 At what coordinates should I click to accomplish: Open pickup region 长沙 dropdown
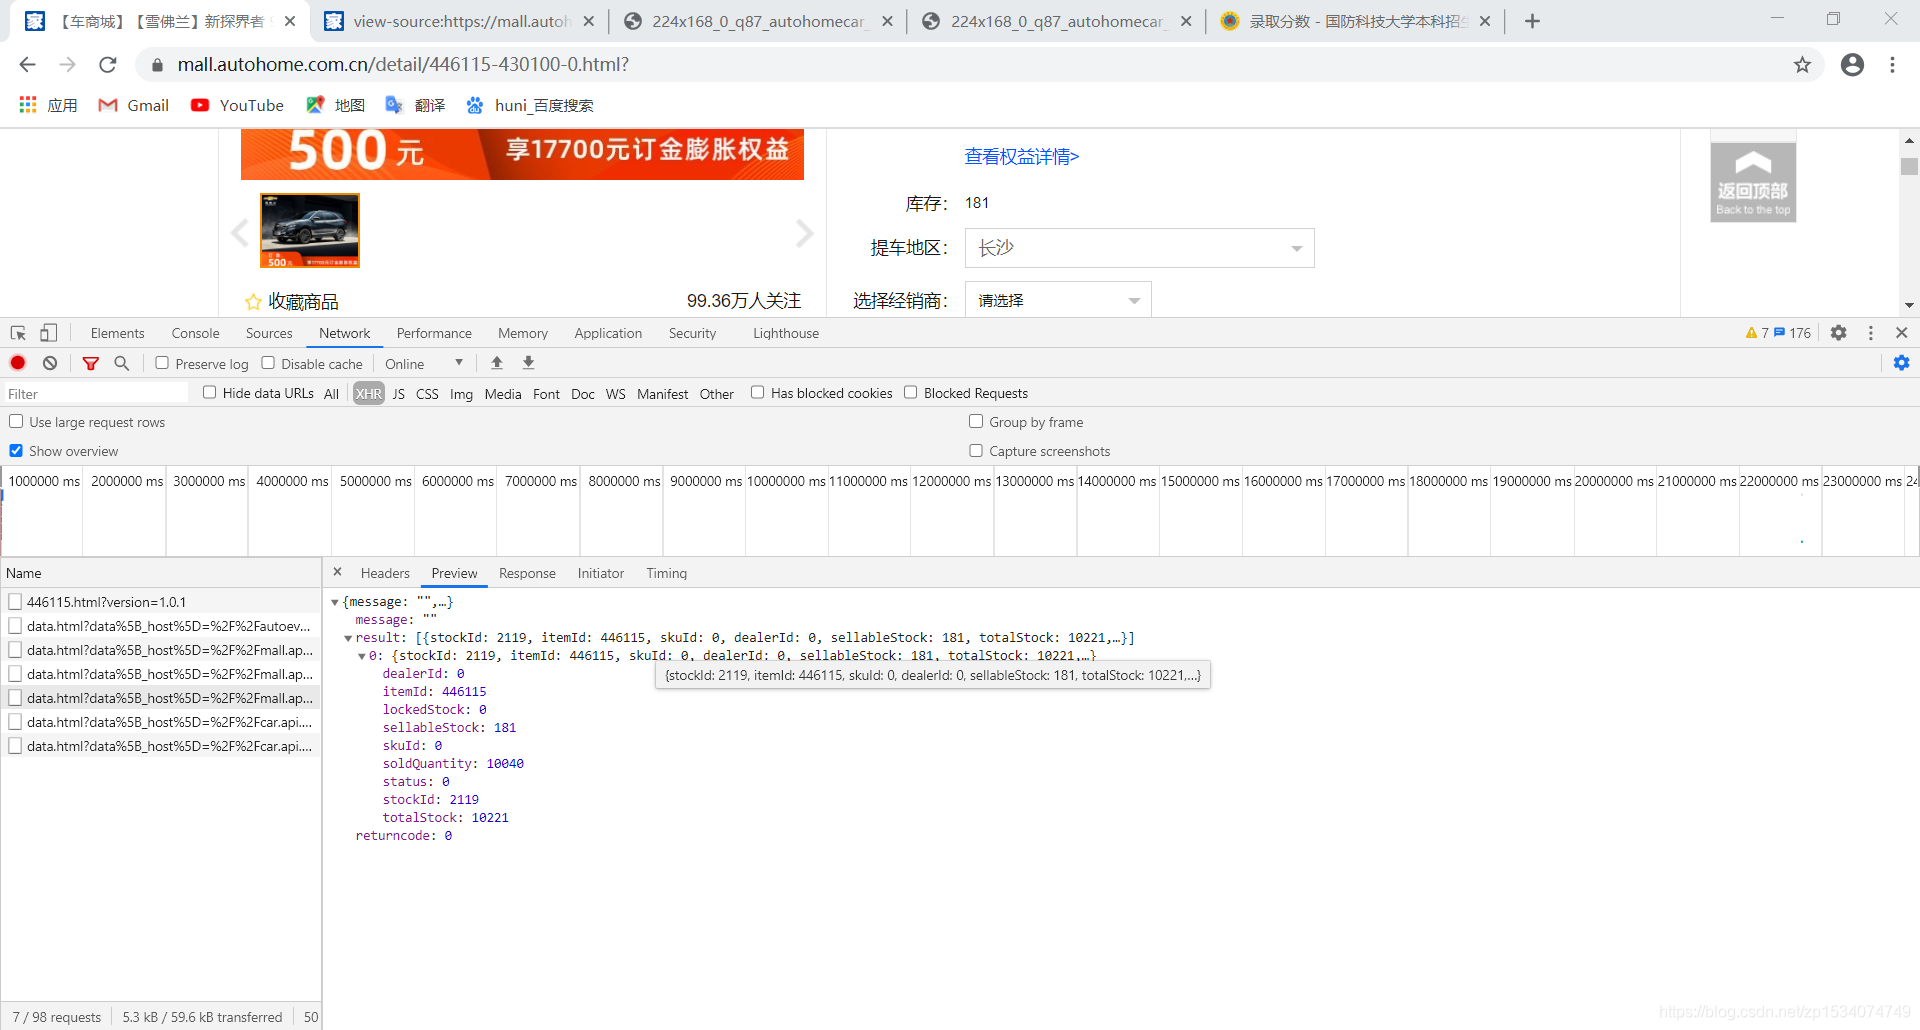[x=1139, y=248]
